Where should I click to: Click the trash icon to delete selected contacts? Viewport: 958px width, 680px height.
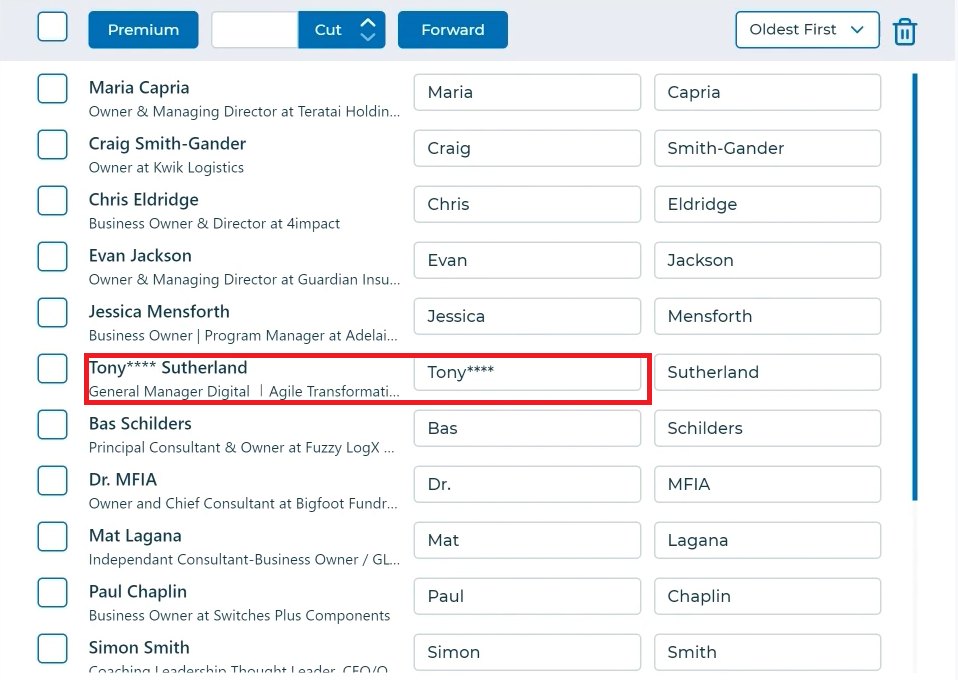(905, 31)
